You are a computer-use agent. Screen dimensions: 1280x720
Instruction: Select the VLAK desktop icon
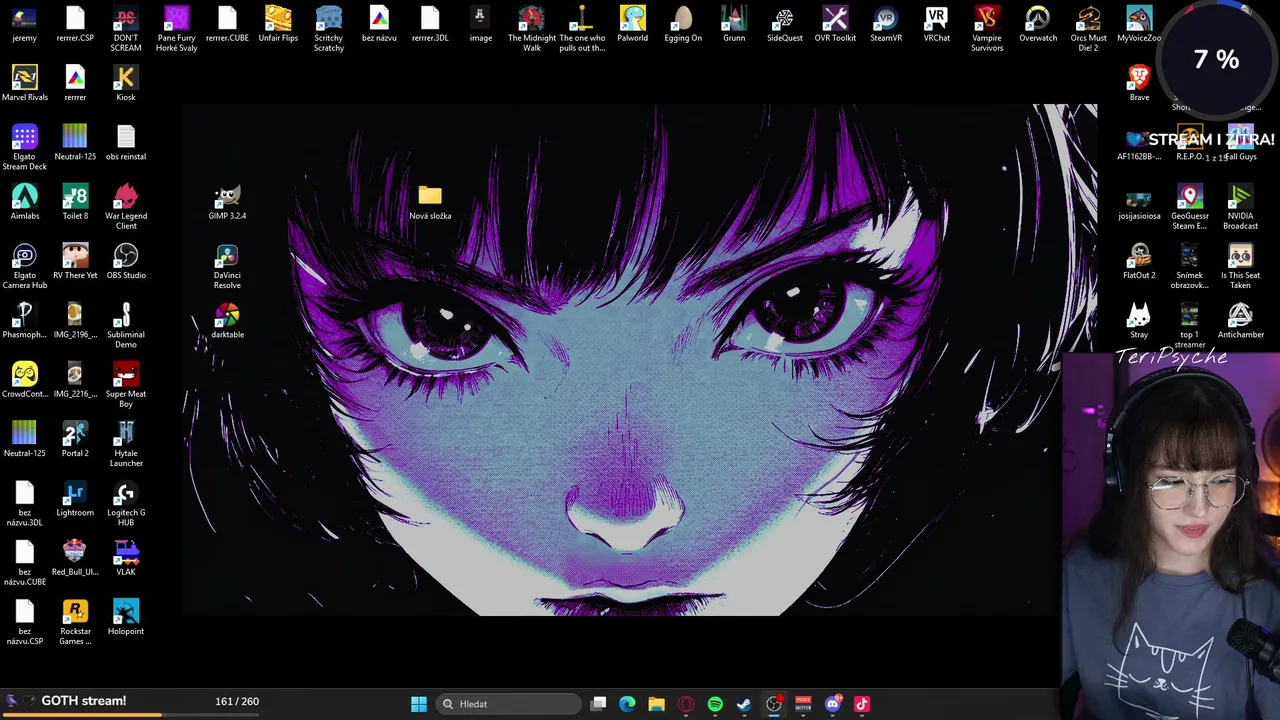(x=125, y=557)
